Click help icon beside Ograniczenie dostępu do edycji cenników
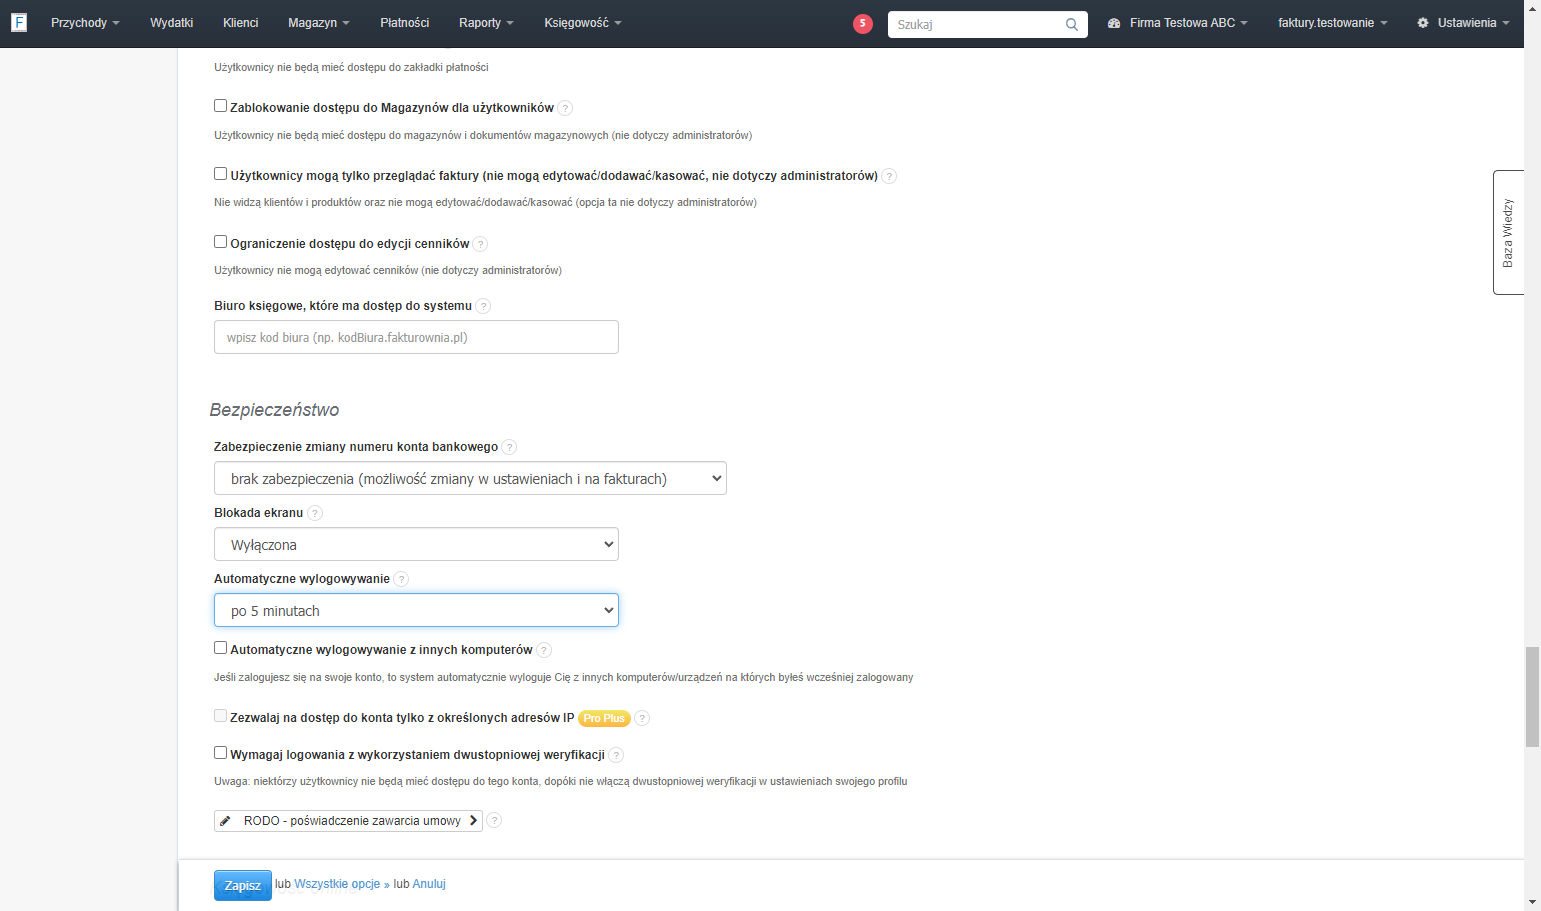 point(480,244)
